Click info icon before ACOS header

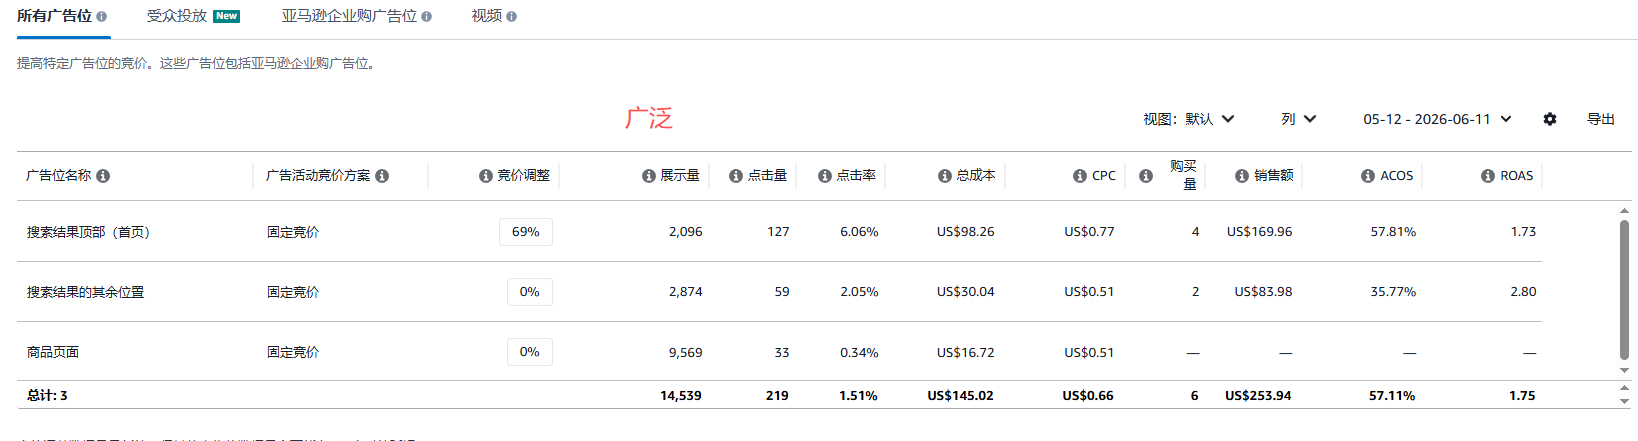[1368, 176]
